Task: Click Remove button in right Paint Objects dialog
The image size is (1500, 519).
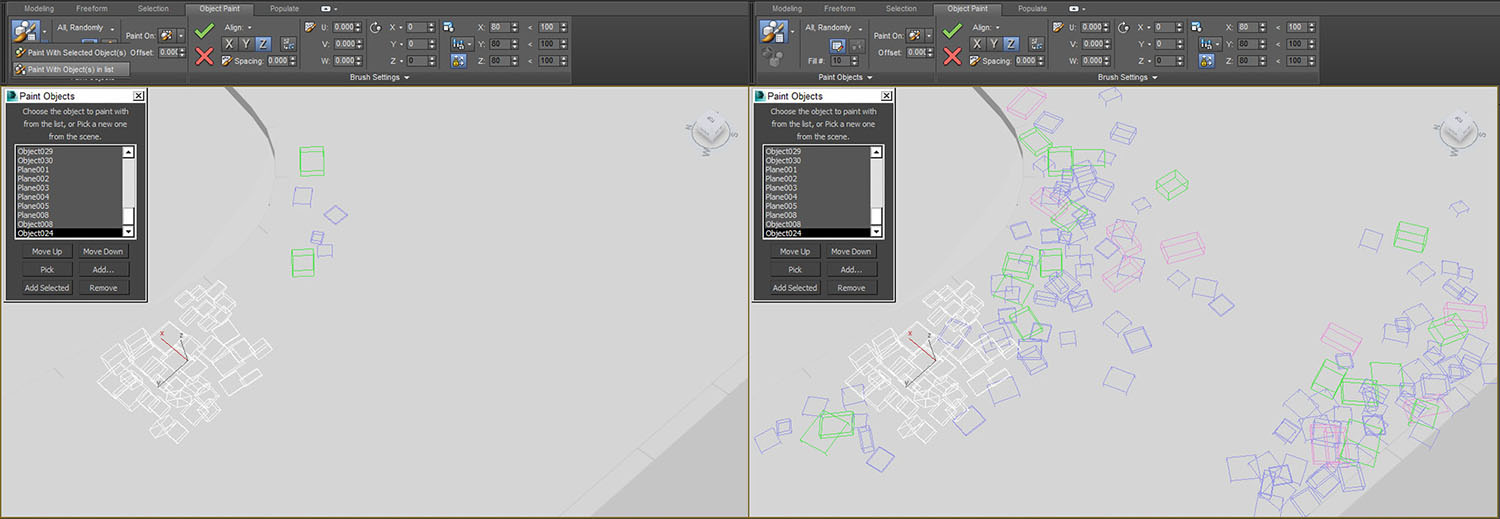Action: click(x=851, y=287)
